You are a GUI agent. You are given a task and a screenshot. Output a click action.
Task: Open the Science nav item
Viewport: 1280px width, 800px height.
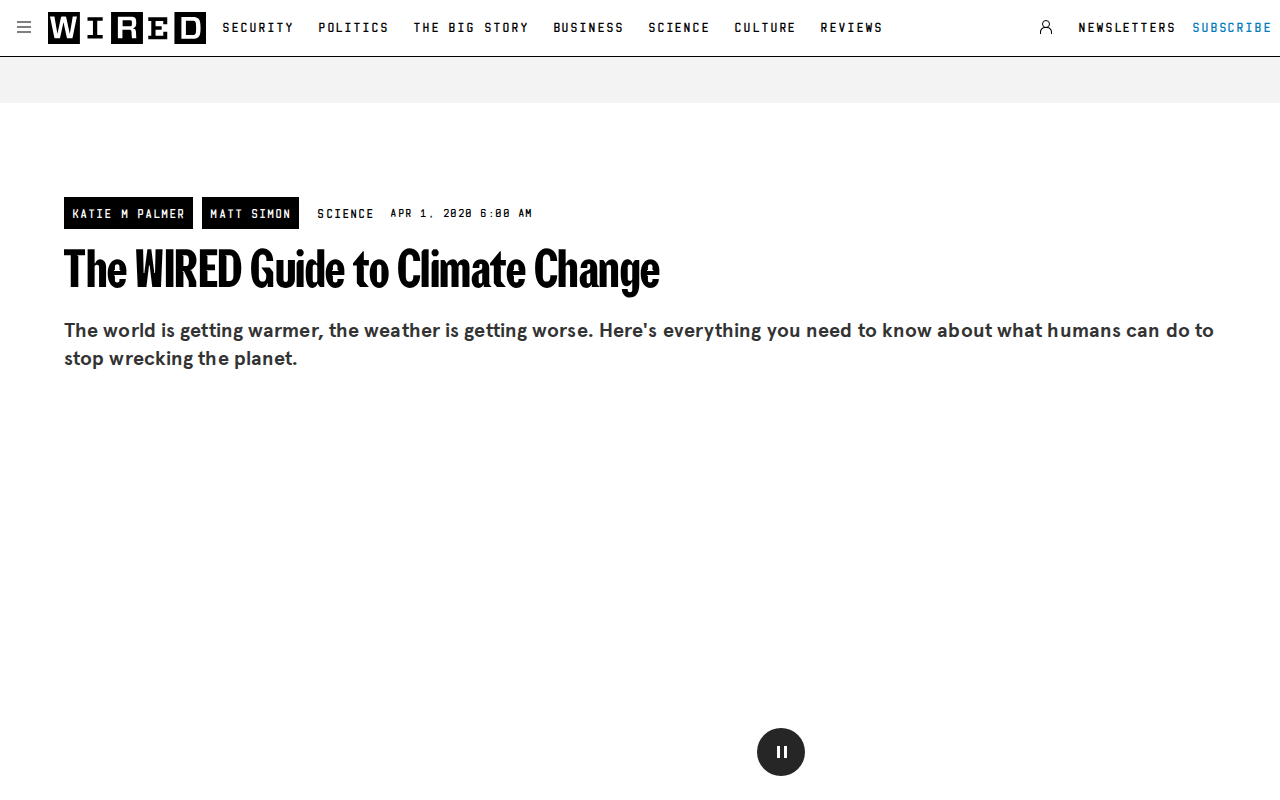[679, 28]
